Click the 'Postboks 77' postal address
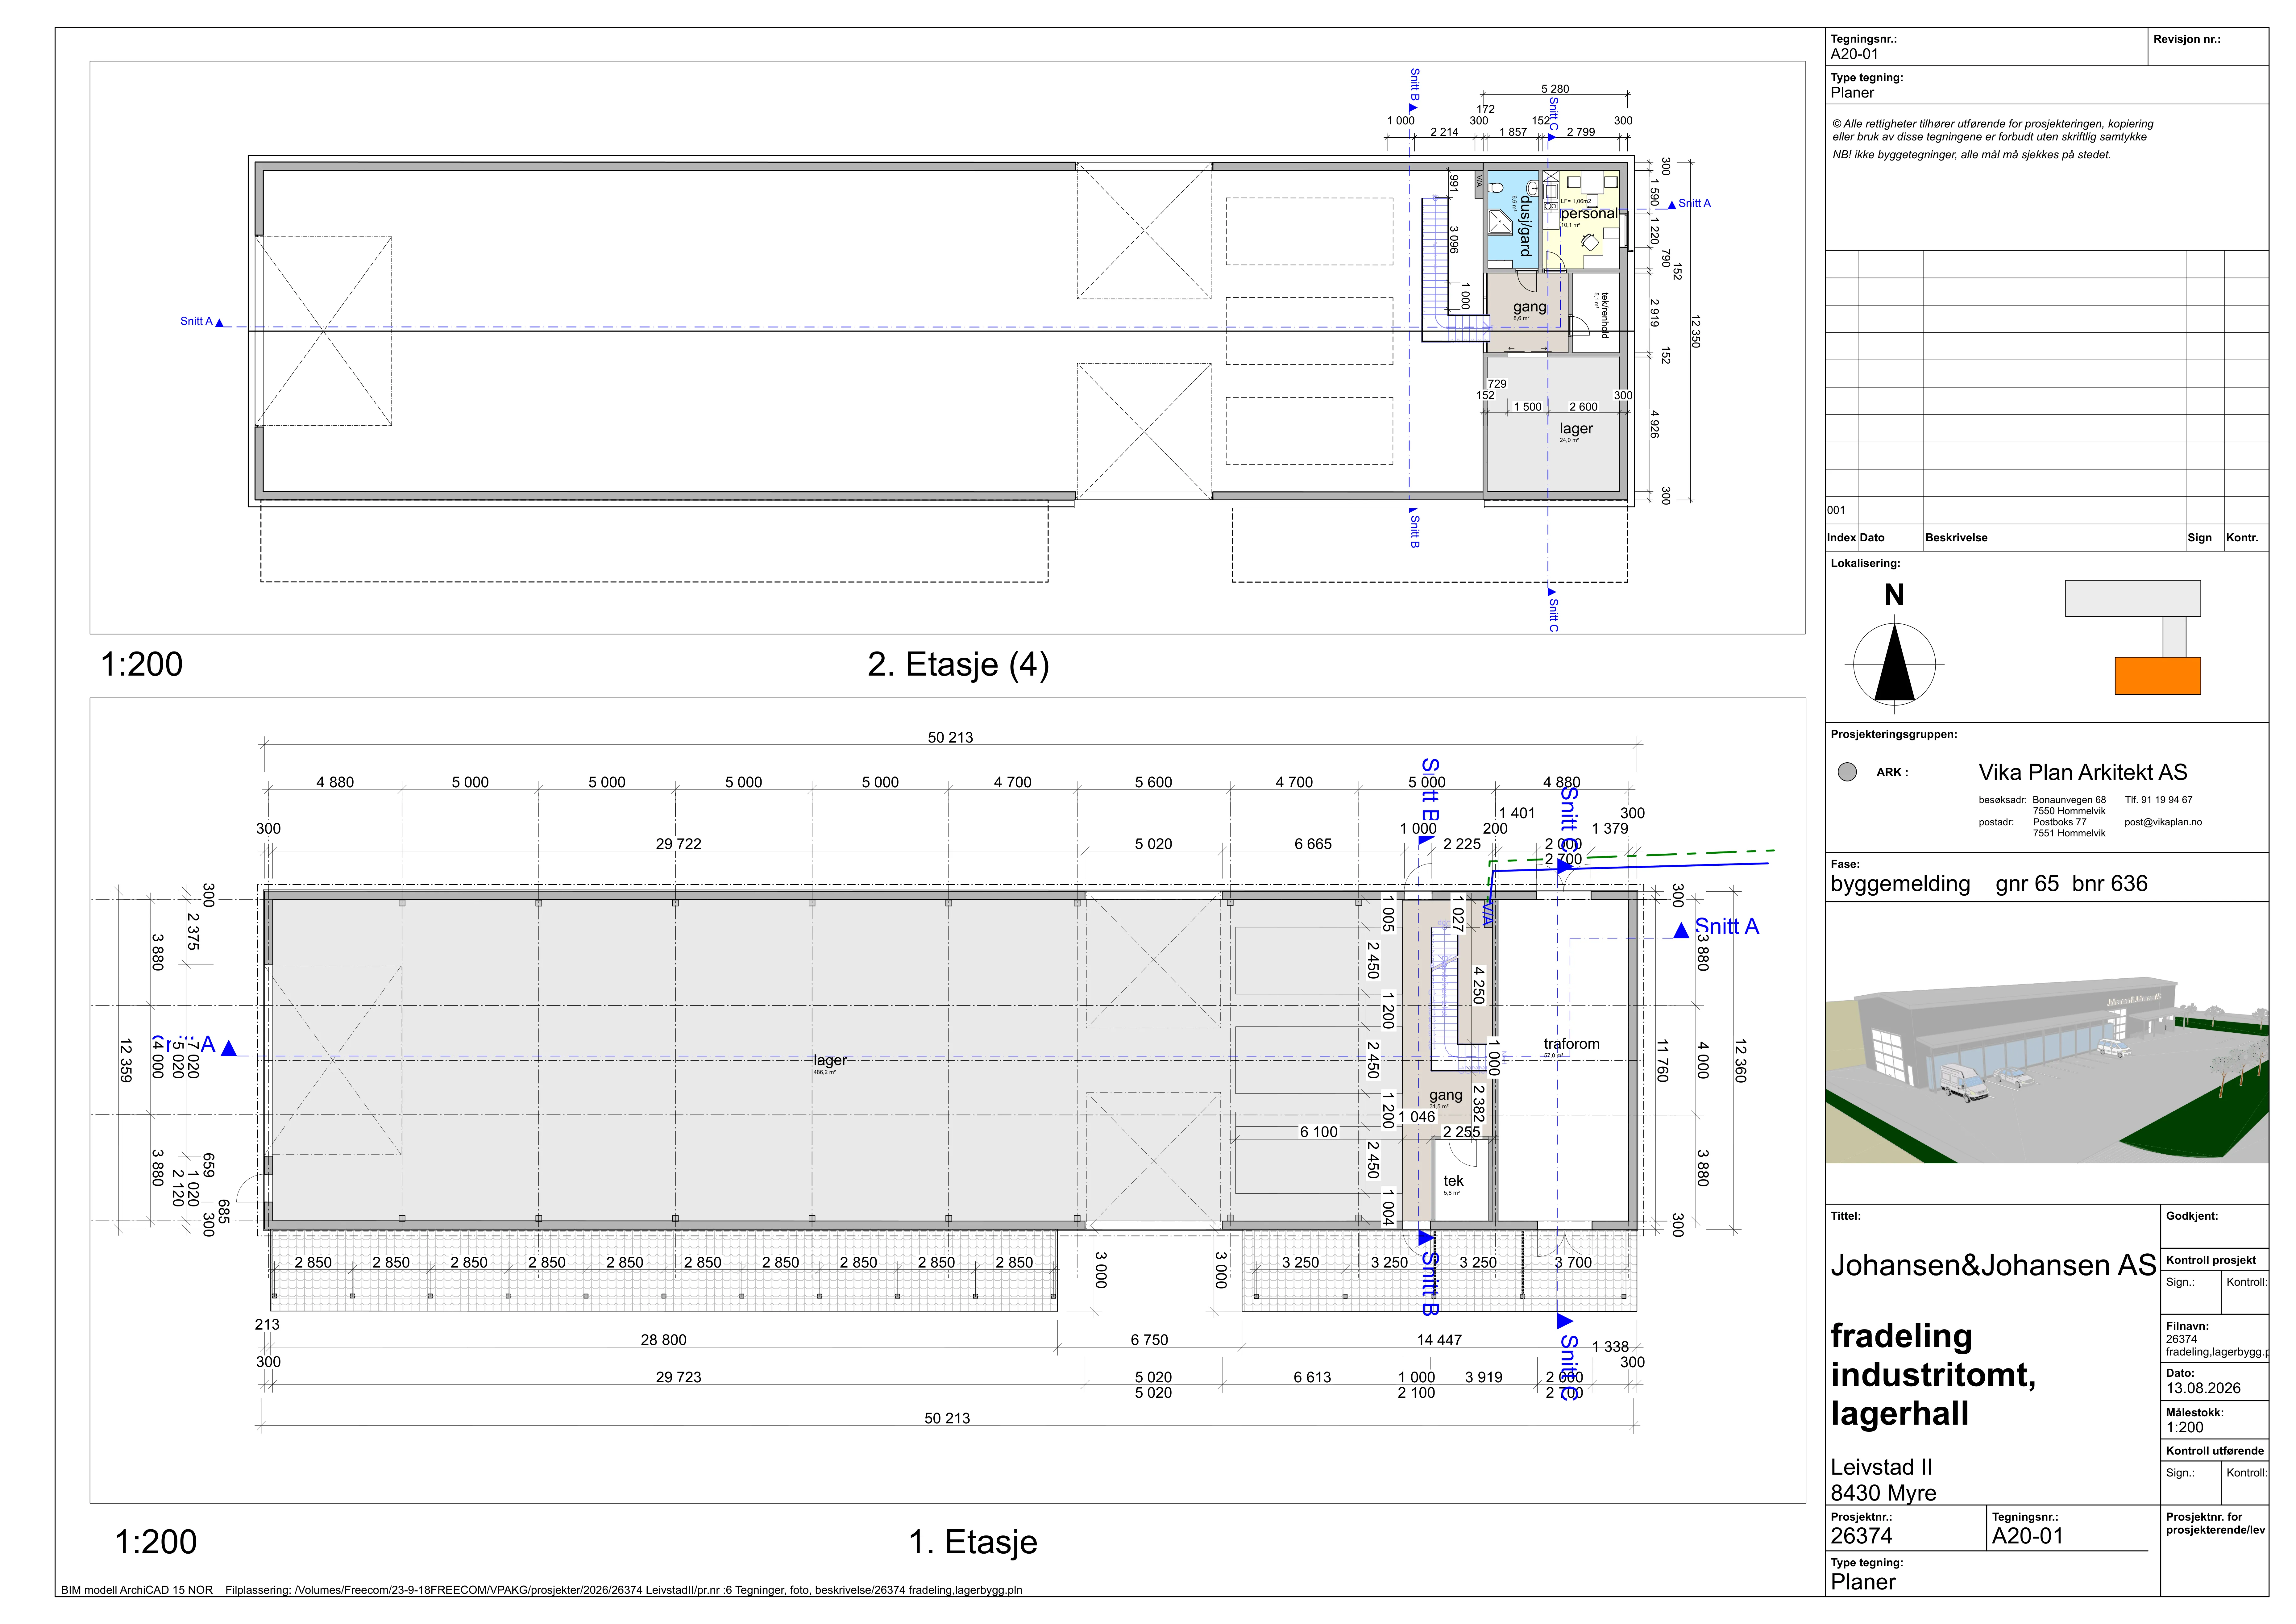This screenshot has height=1624, width=2296. (2059, 822)
